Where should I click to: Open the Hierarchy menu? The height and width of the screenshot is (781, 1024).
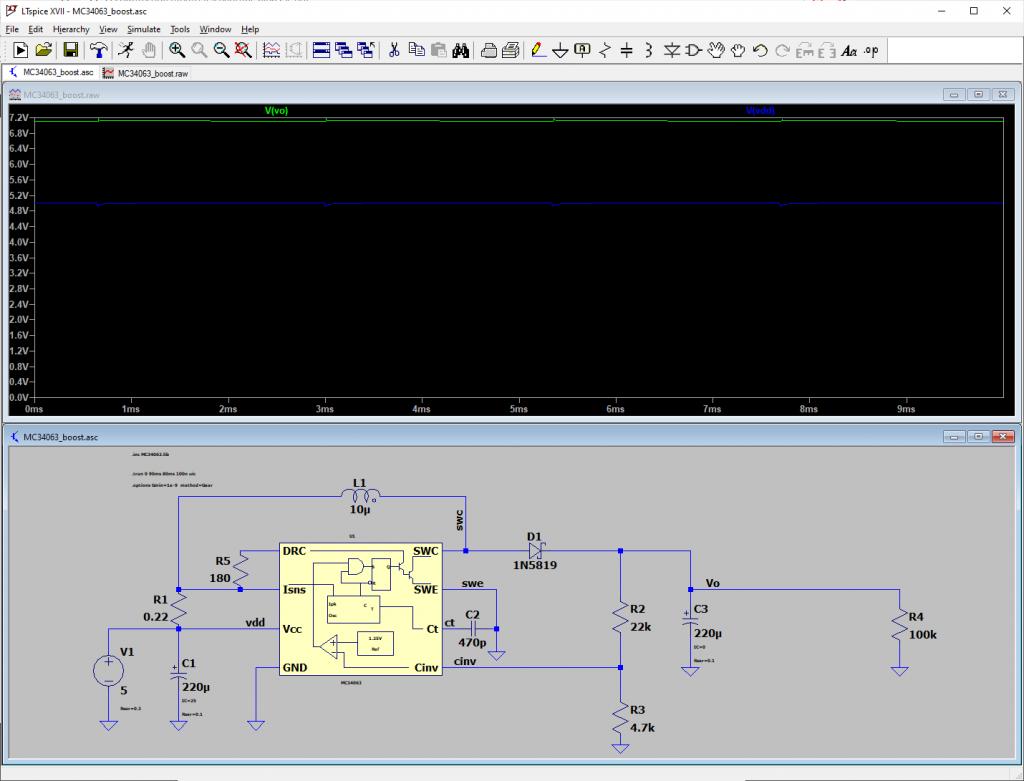(x=71, y=29)
